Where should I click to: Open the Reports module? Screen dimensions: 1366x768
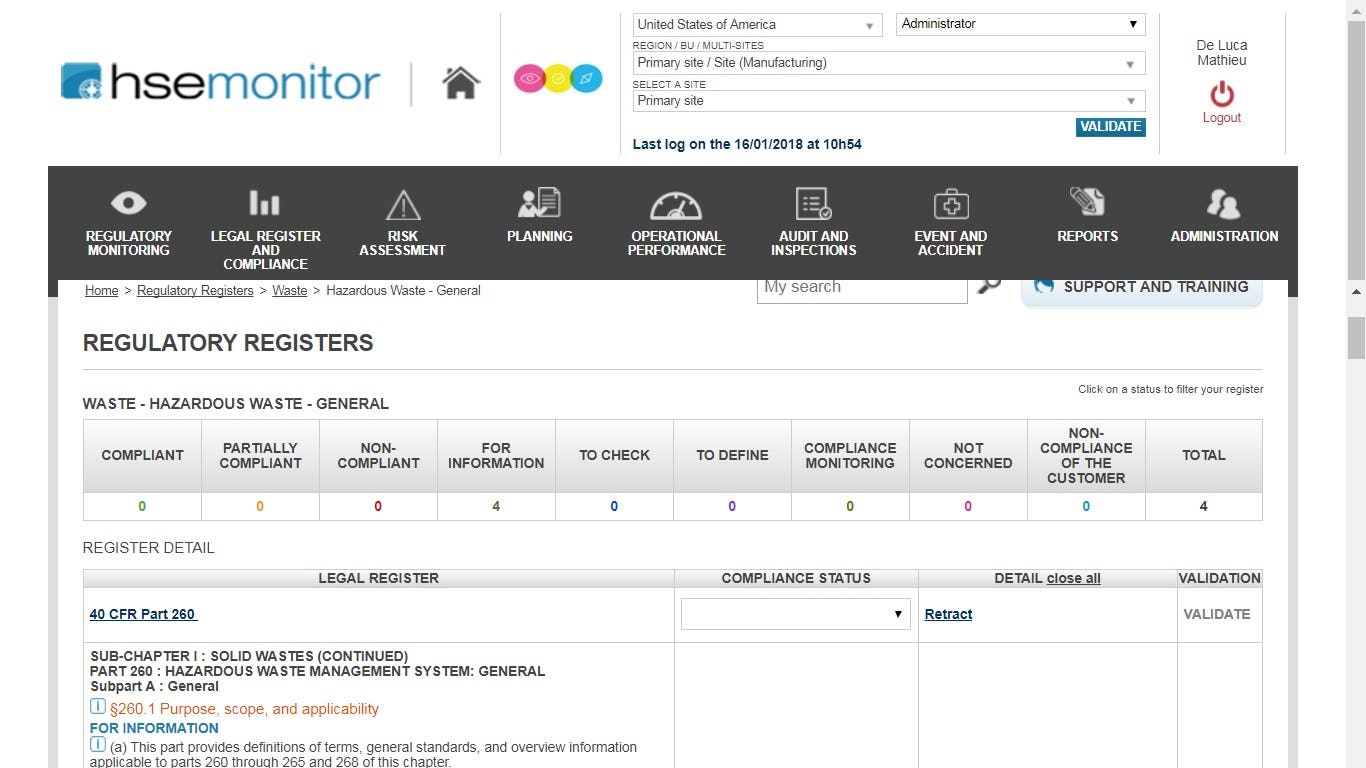[x=1087, y=215]
